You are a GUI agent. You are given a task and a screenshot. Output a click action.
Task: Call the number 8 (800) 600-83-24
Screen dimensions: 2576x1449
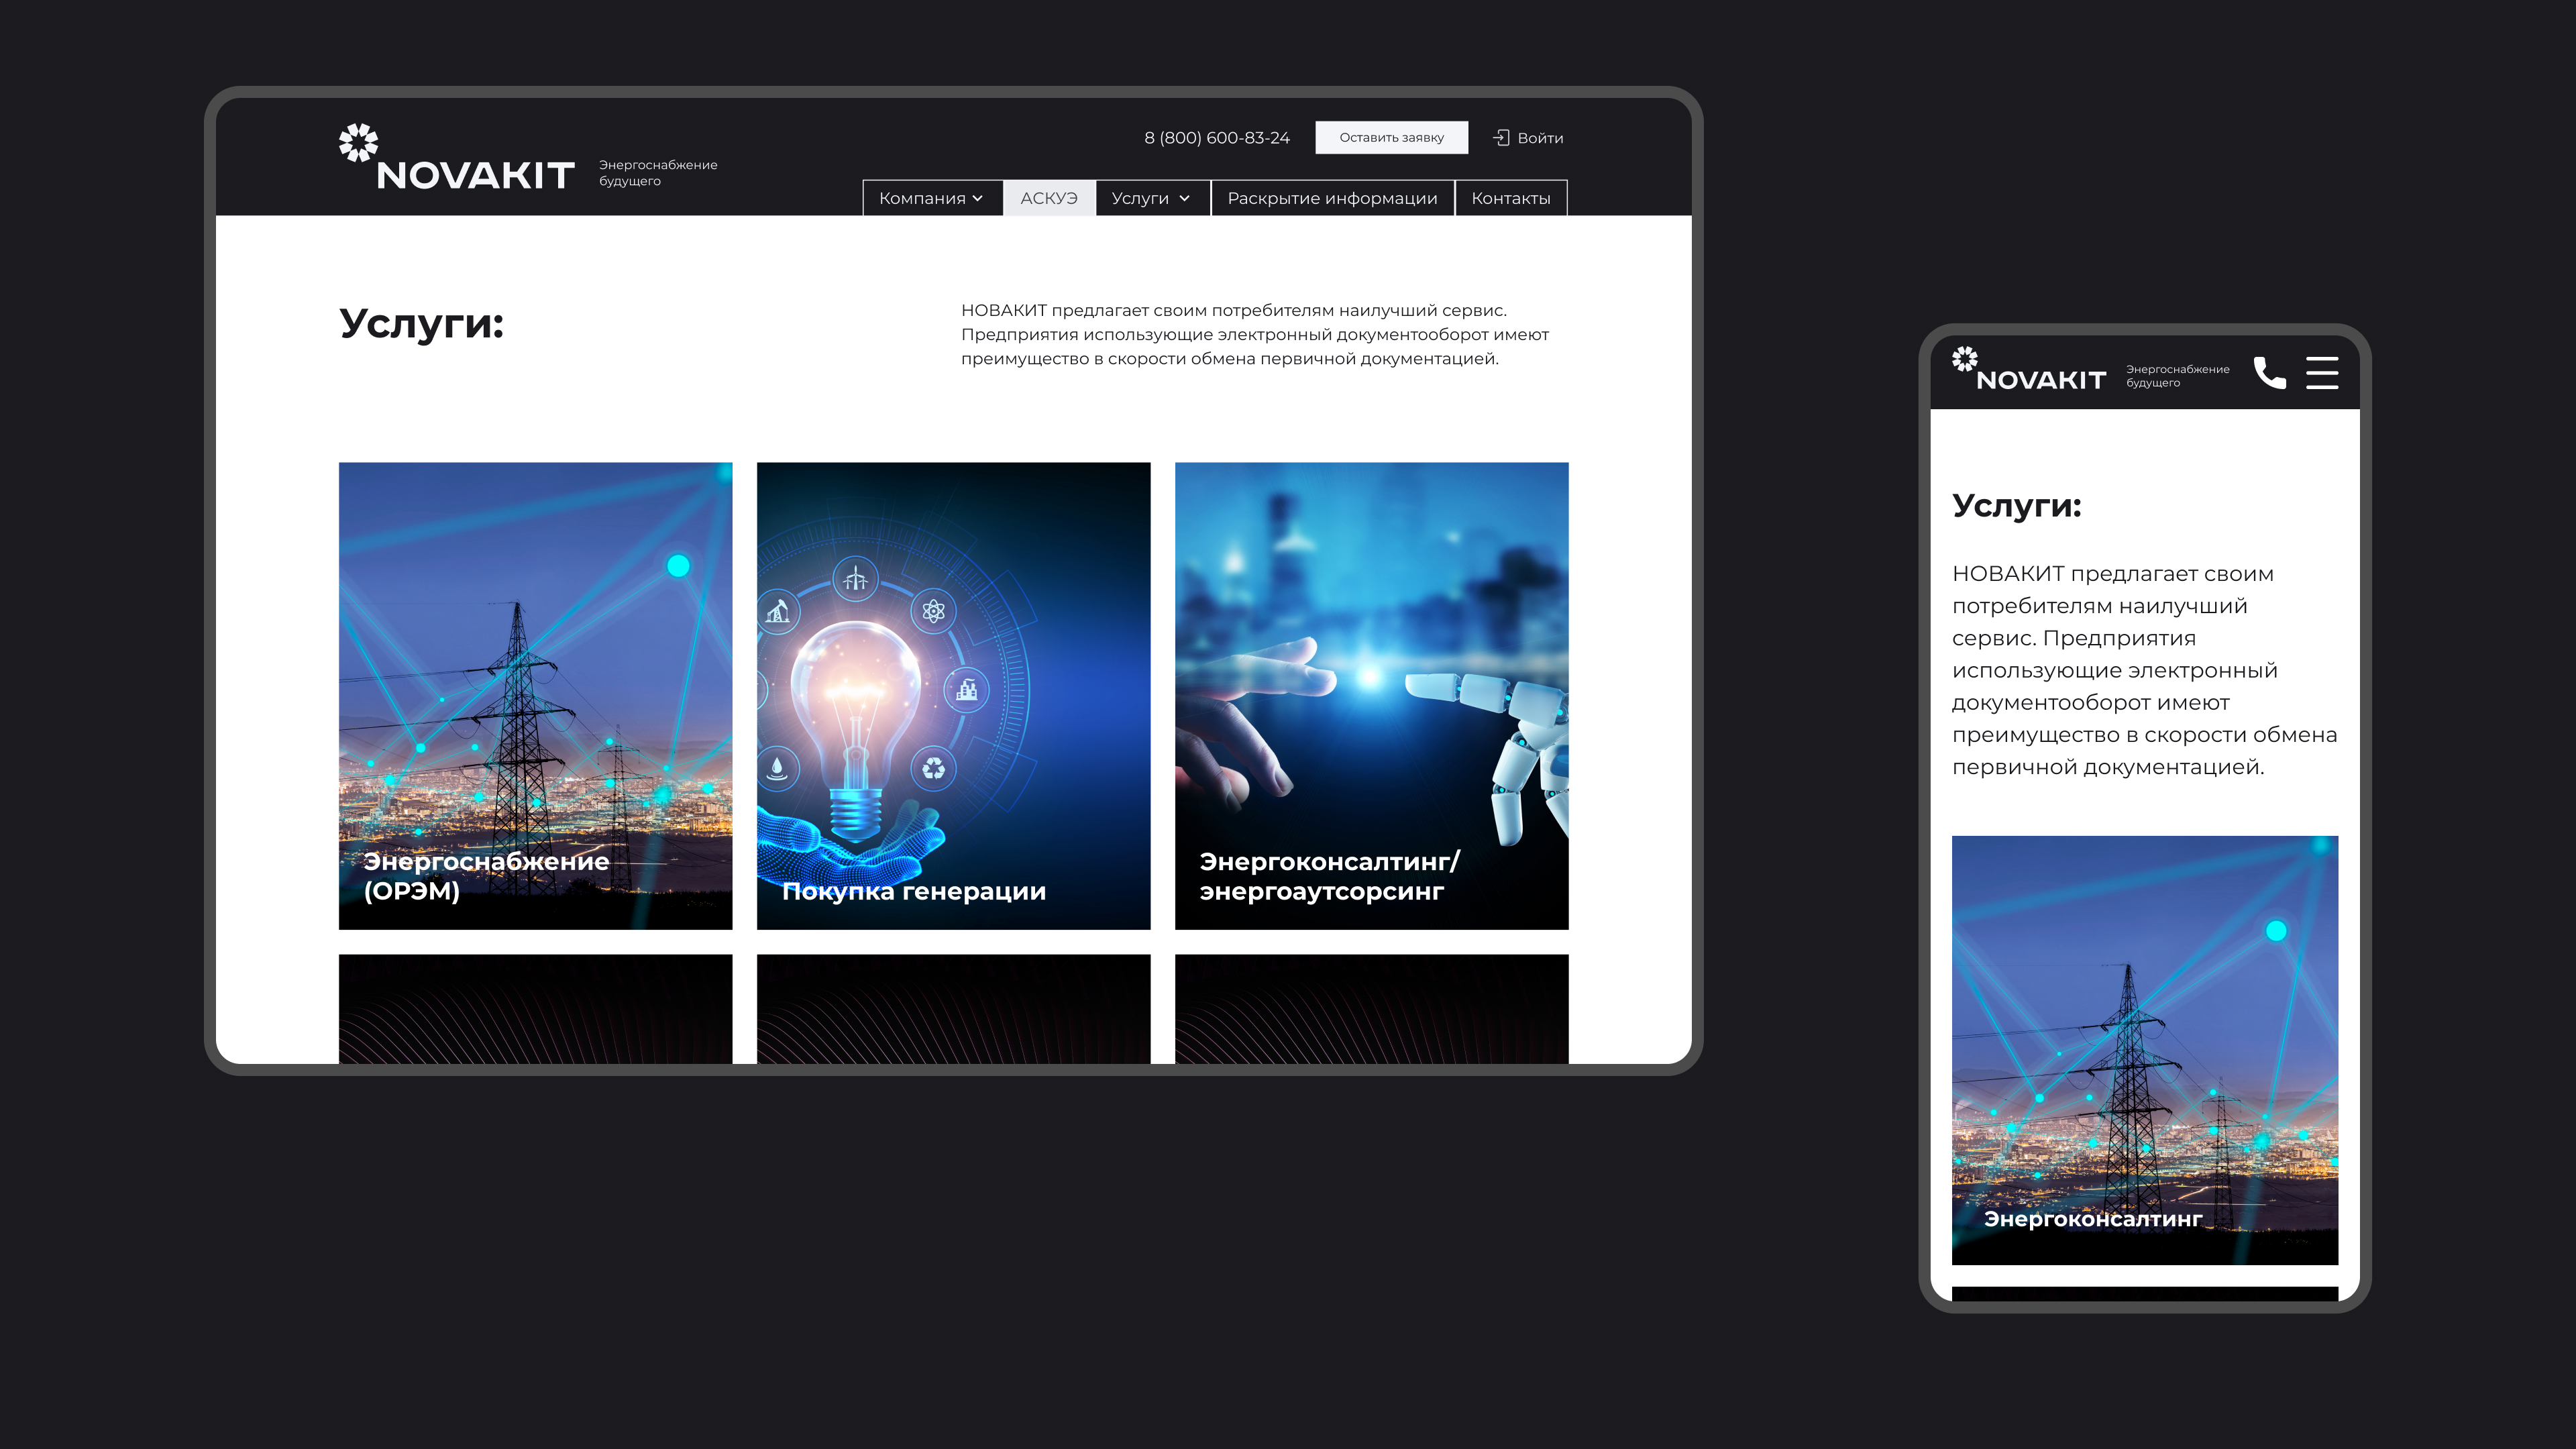coord(1217,138)
